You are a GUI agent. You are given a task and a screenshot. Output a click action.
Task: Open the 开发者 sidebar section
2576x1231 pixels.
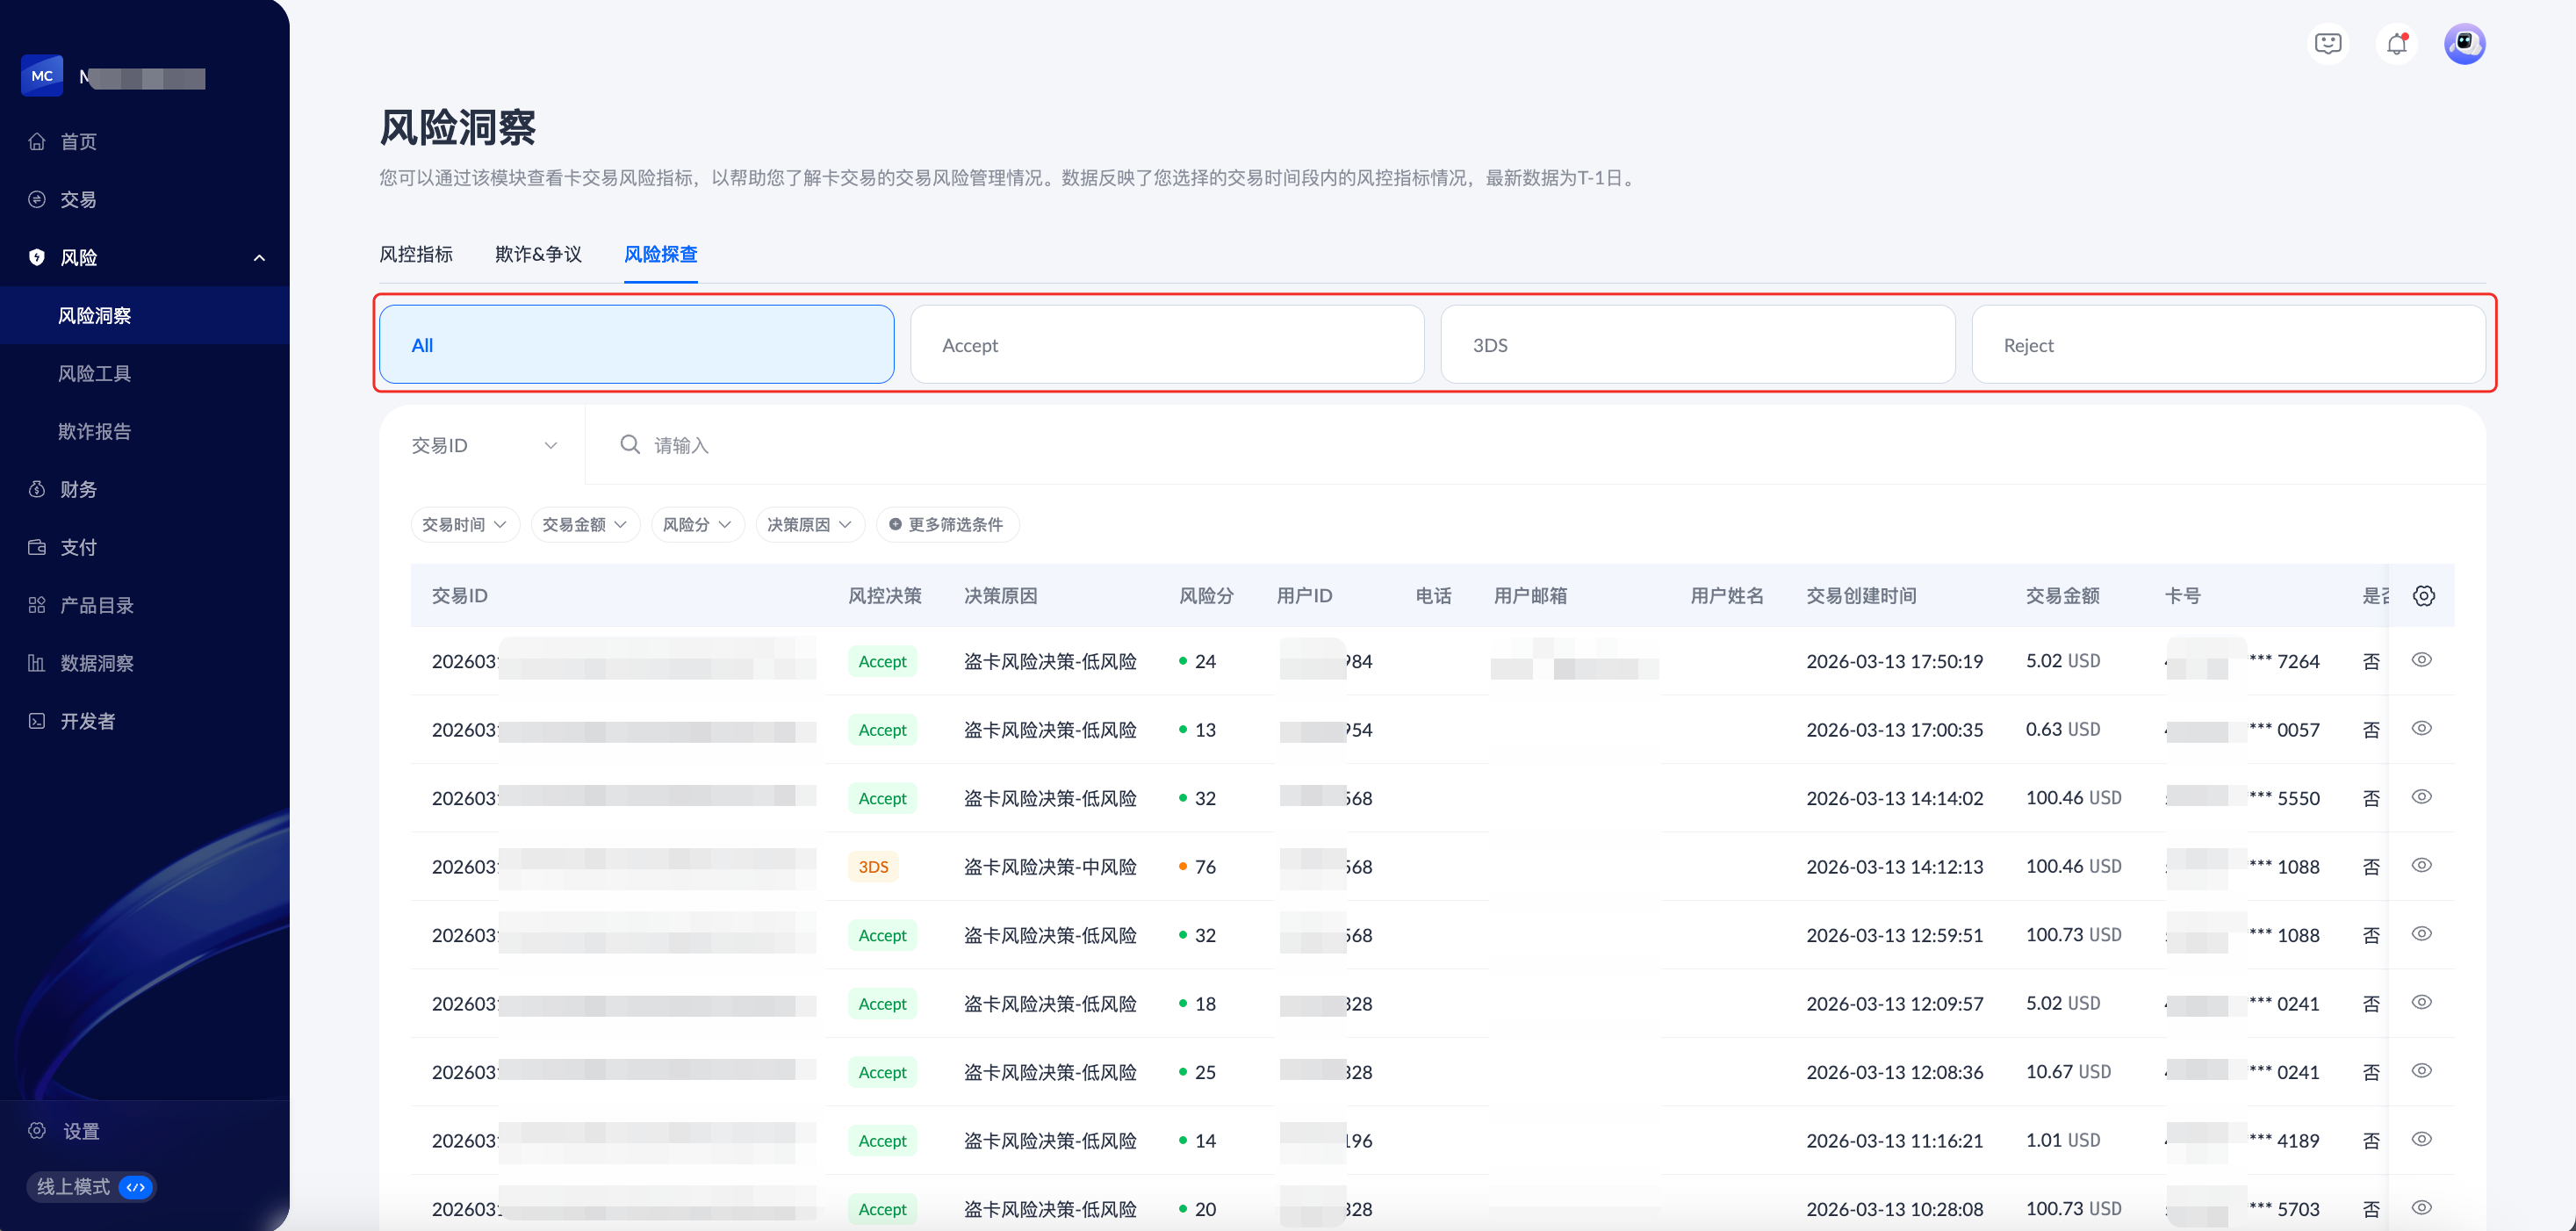click(87, 721)
